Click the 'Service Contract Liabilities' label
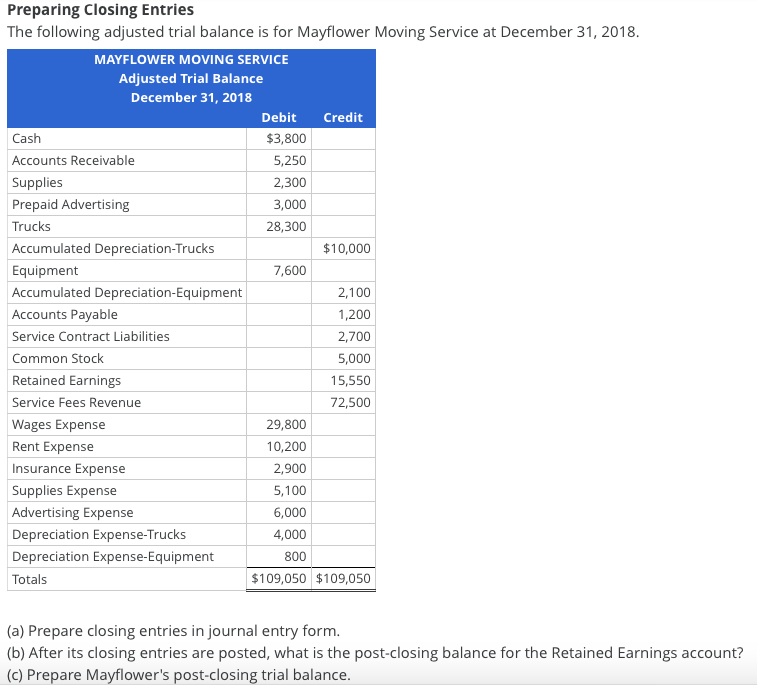The image size is (757, 685). point(91,336)
